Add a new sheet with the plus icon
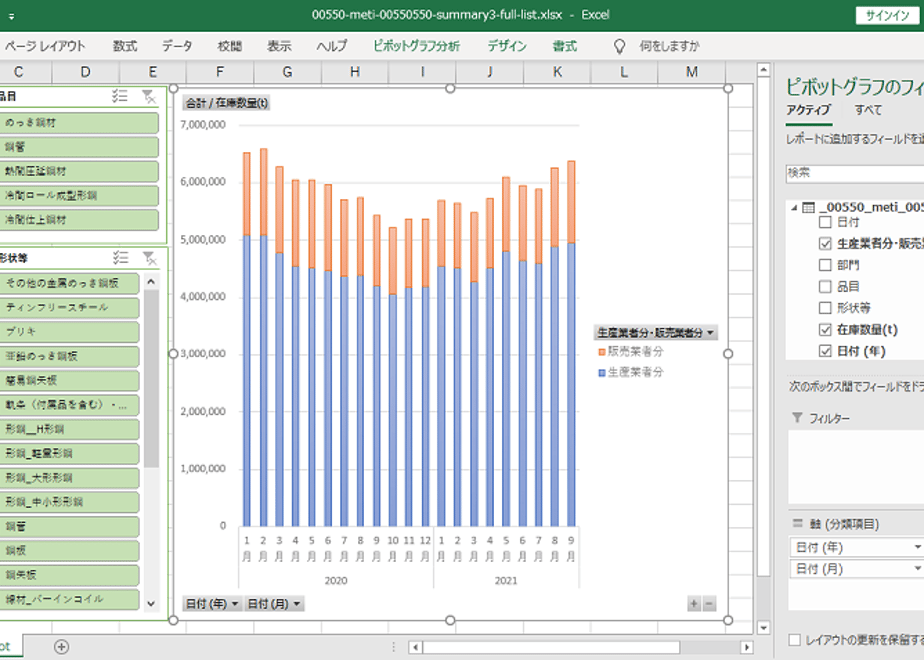The width and height of the screenshot is (924, 660). coord(61,646)
